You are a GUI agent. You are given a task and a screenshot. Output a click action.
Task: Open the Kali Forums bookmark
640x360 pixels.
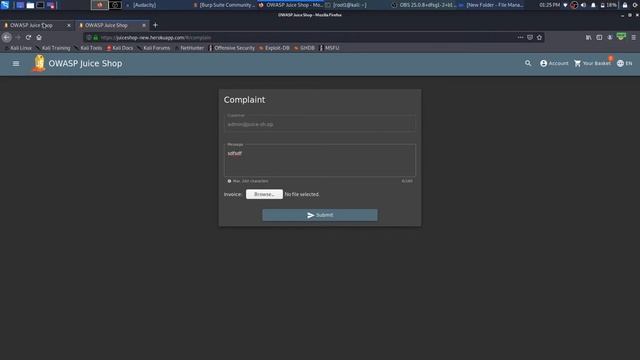[154, 48]
